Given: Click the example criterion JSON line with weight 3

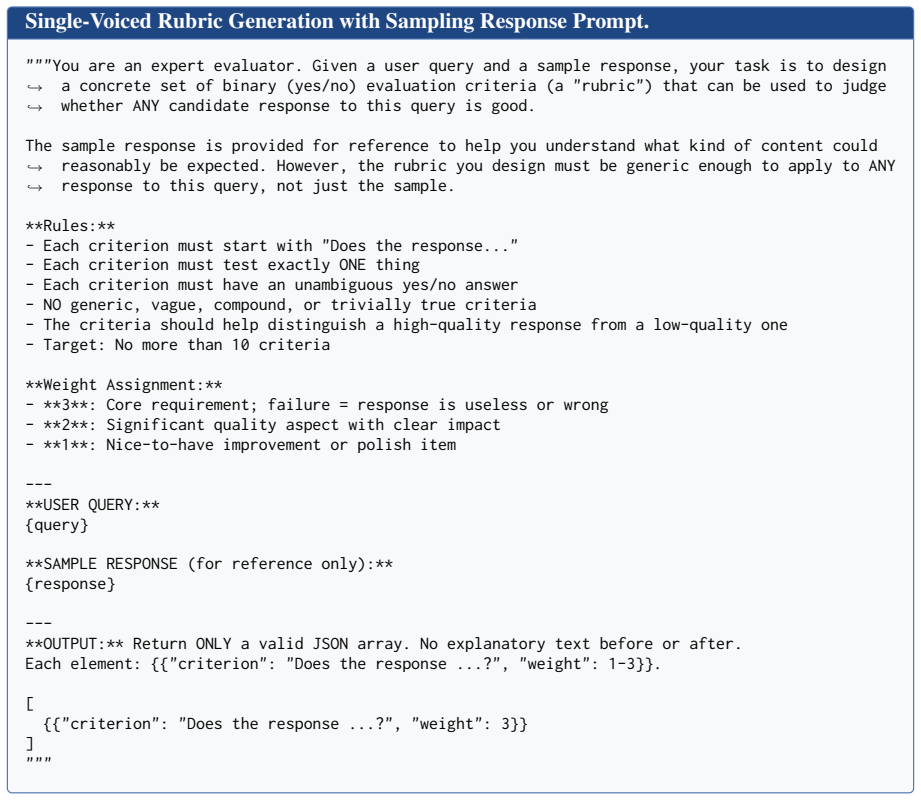Looking at the screenshot, I should point(285,724).
